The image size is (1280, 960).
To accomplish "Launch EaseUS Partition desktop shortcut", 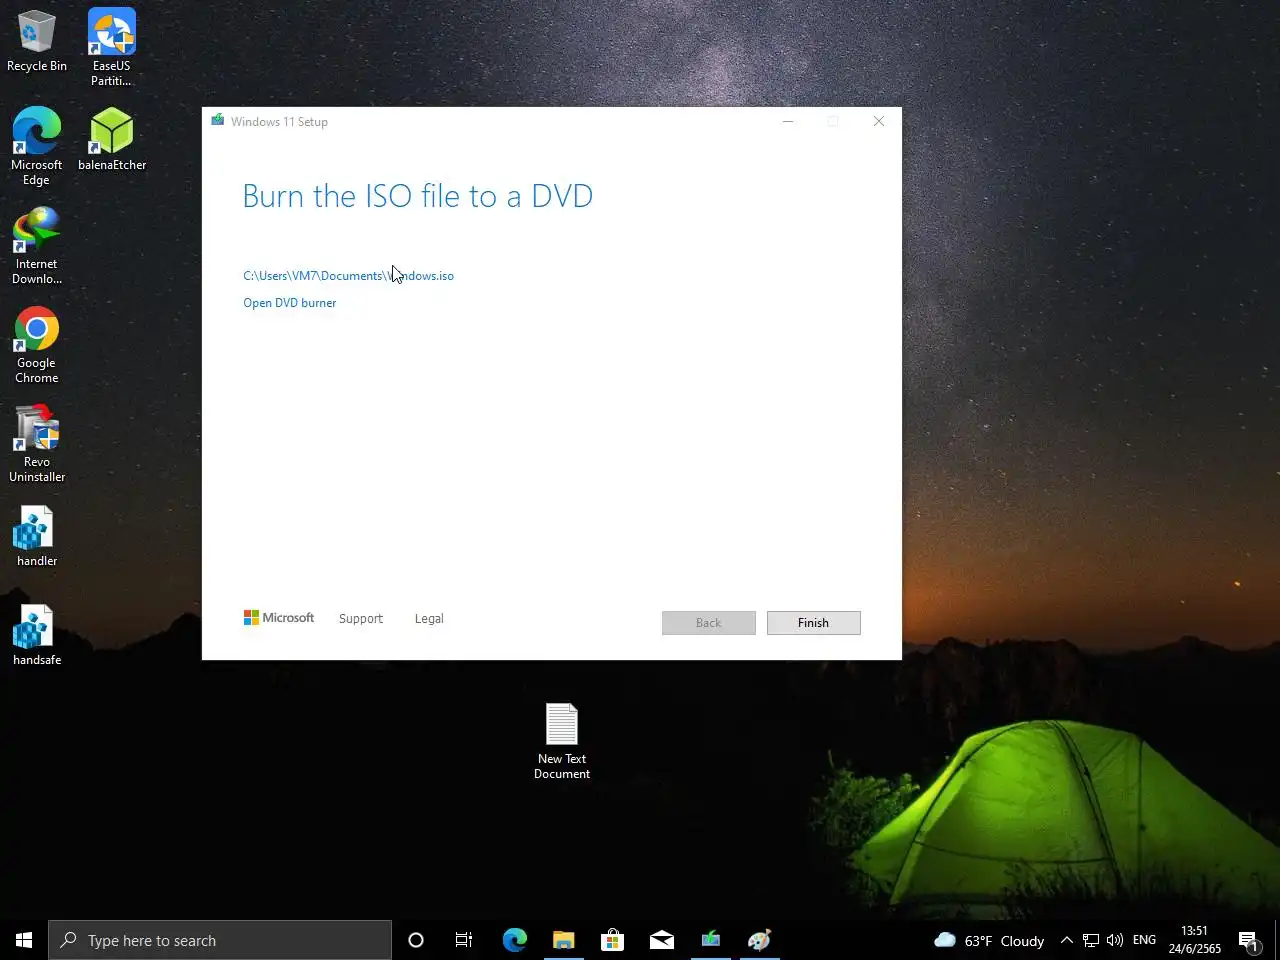I will tap(111, 47).
